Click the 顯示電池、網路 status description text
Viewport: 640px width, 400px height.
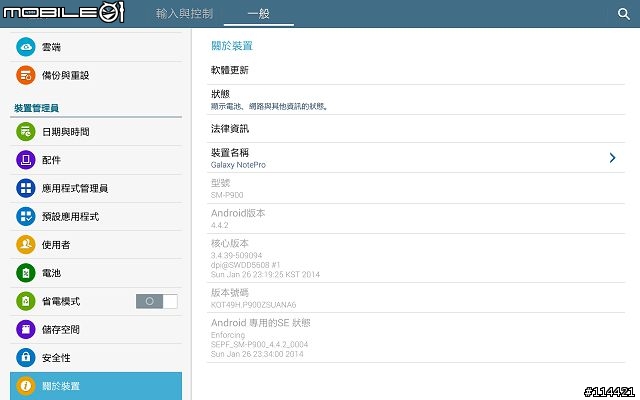[x=269, y=107]
